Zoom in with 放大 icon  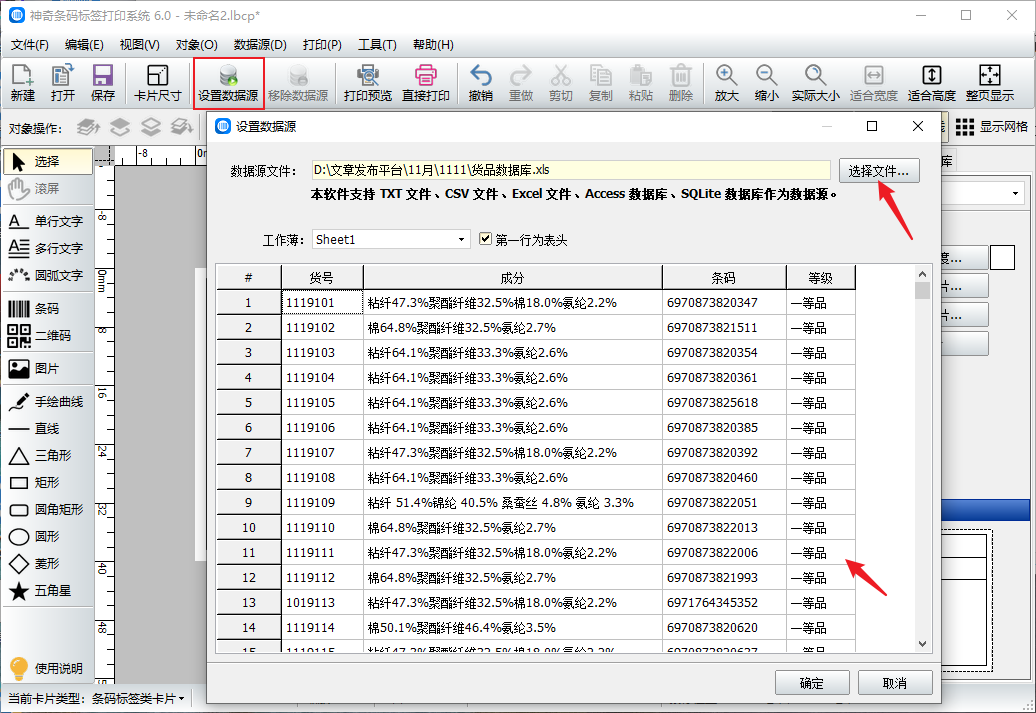pos(726,83)
